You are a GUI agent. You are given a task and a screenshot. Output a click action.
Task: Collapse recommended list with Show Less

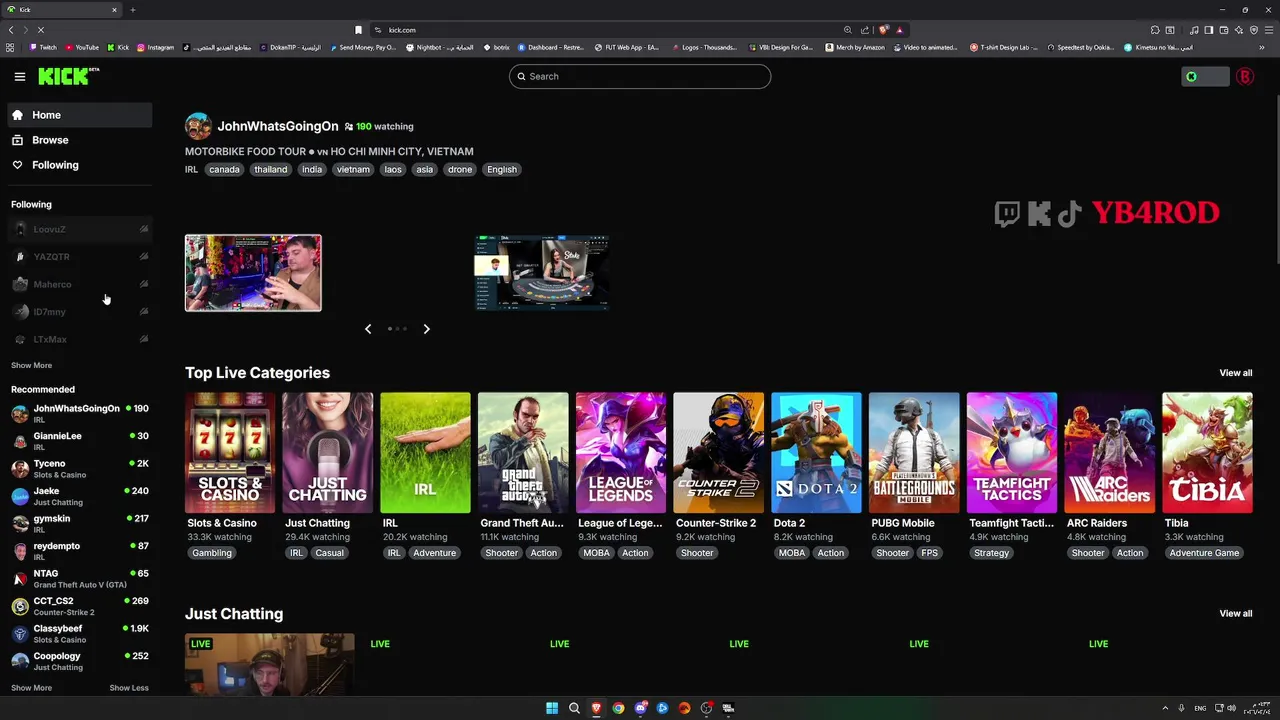point(129,688)
